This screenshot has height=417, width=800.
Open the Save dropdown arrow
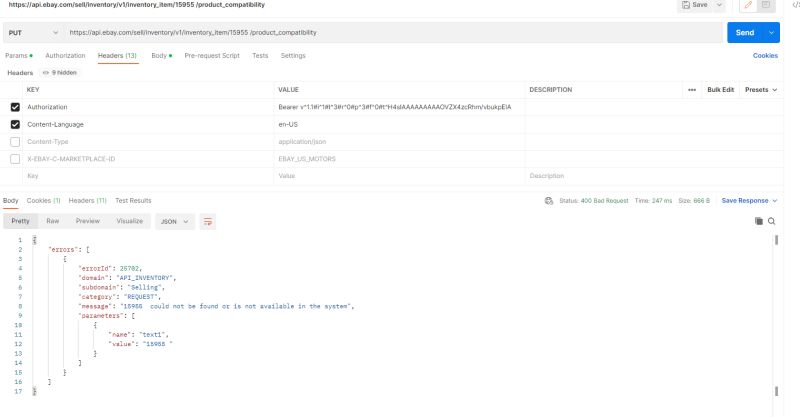(x=719, y=5)
